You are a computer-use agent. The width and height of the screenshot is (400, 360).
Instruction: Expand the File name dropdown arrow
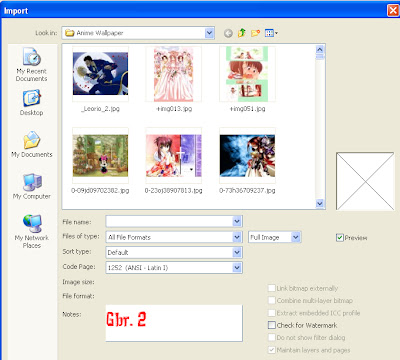pos(237,221)
